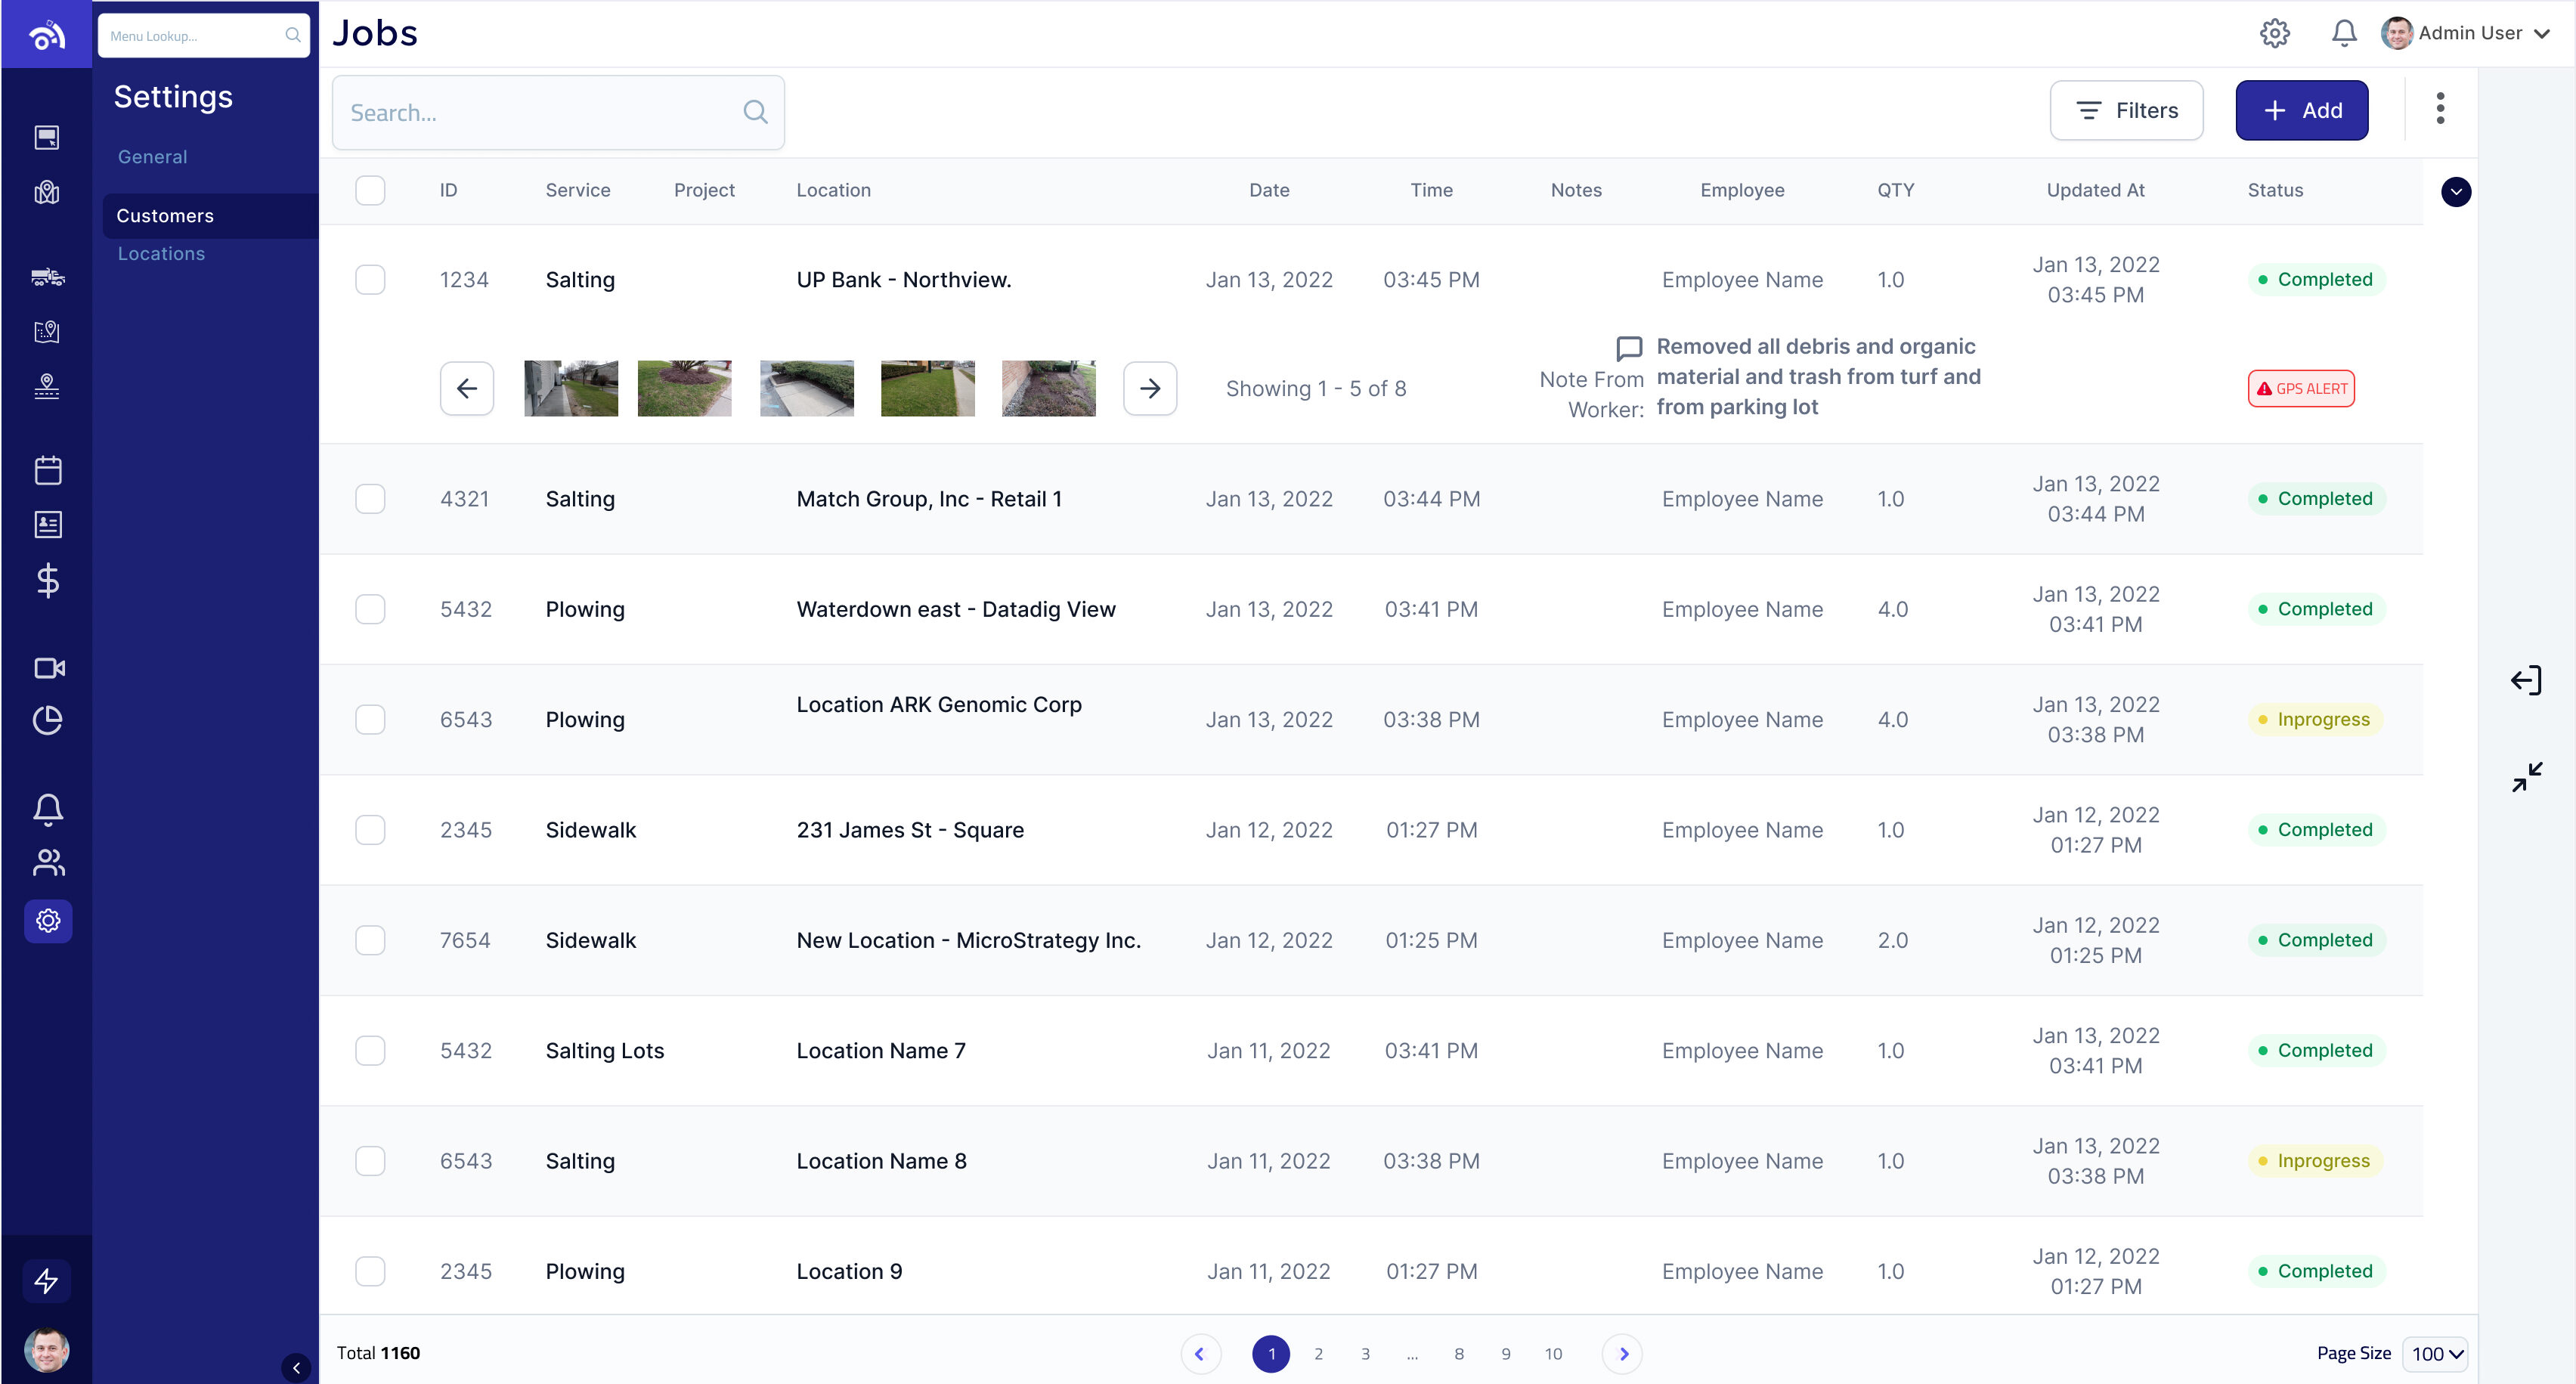
Task: Collapse the Settings side panel
Action: point(296,1367)
